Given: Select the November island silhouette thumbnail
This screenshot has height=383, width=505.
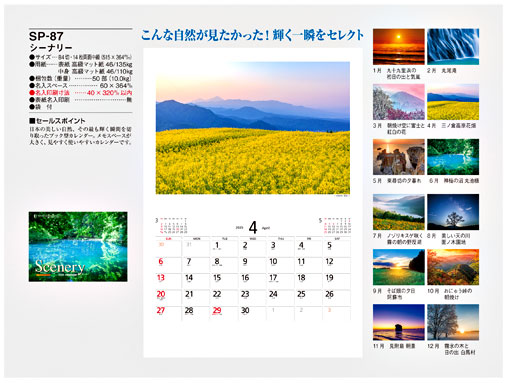Looking at the screenshot, I should point(398,322).
